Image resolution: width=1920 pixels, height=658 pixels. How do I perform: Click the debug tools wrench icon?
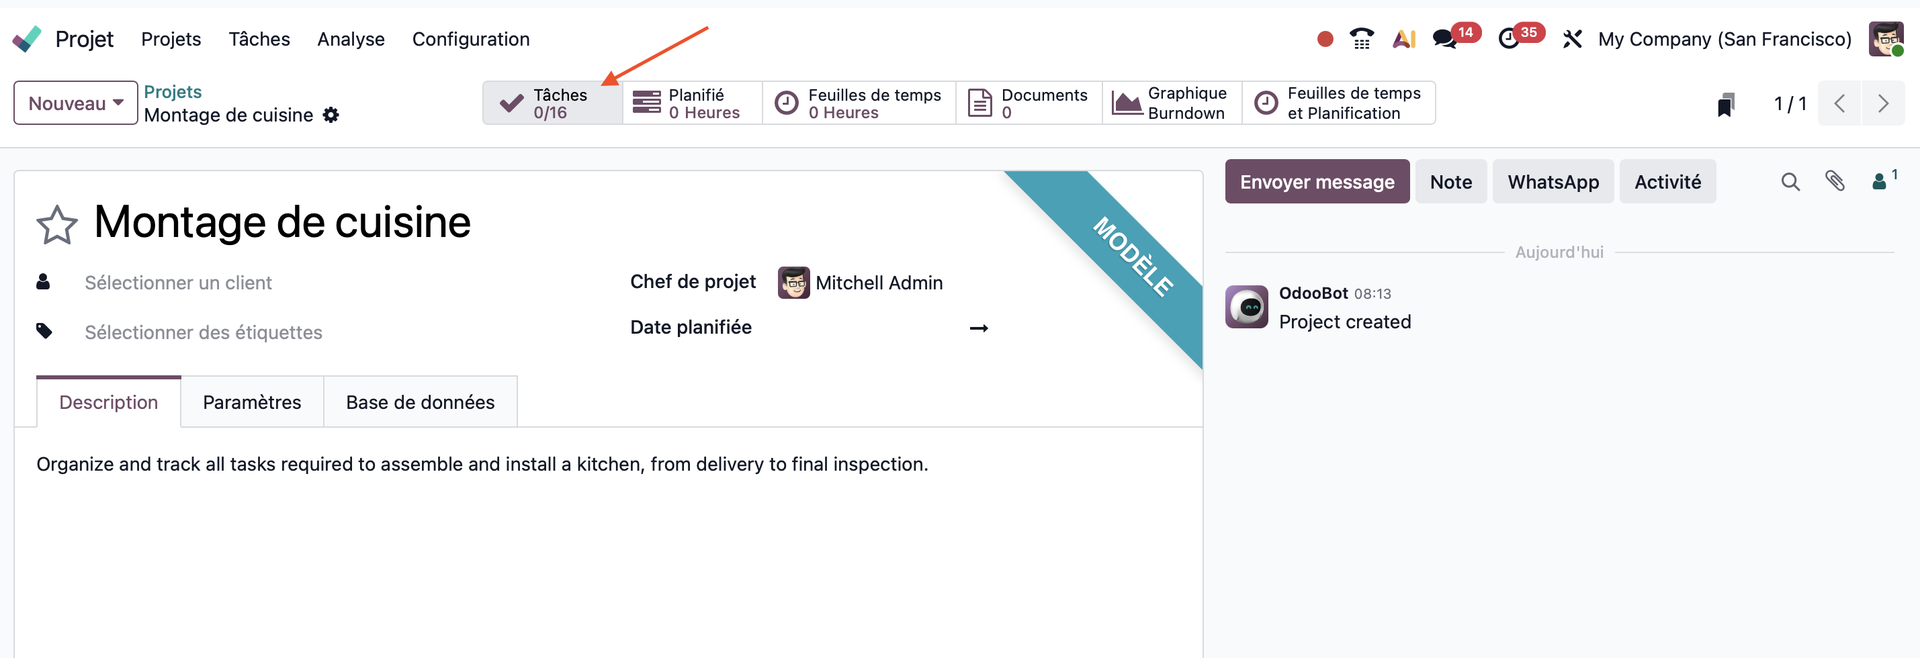pyautogui.click(x=1572, y=39)
